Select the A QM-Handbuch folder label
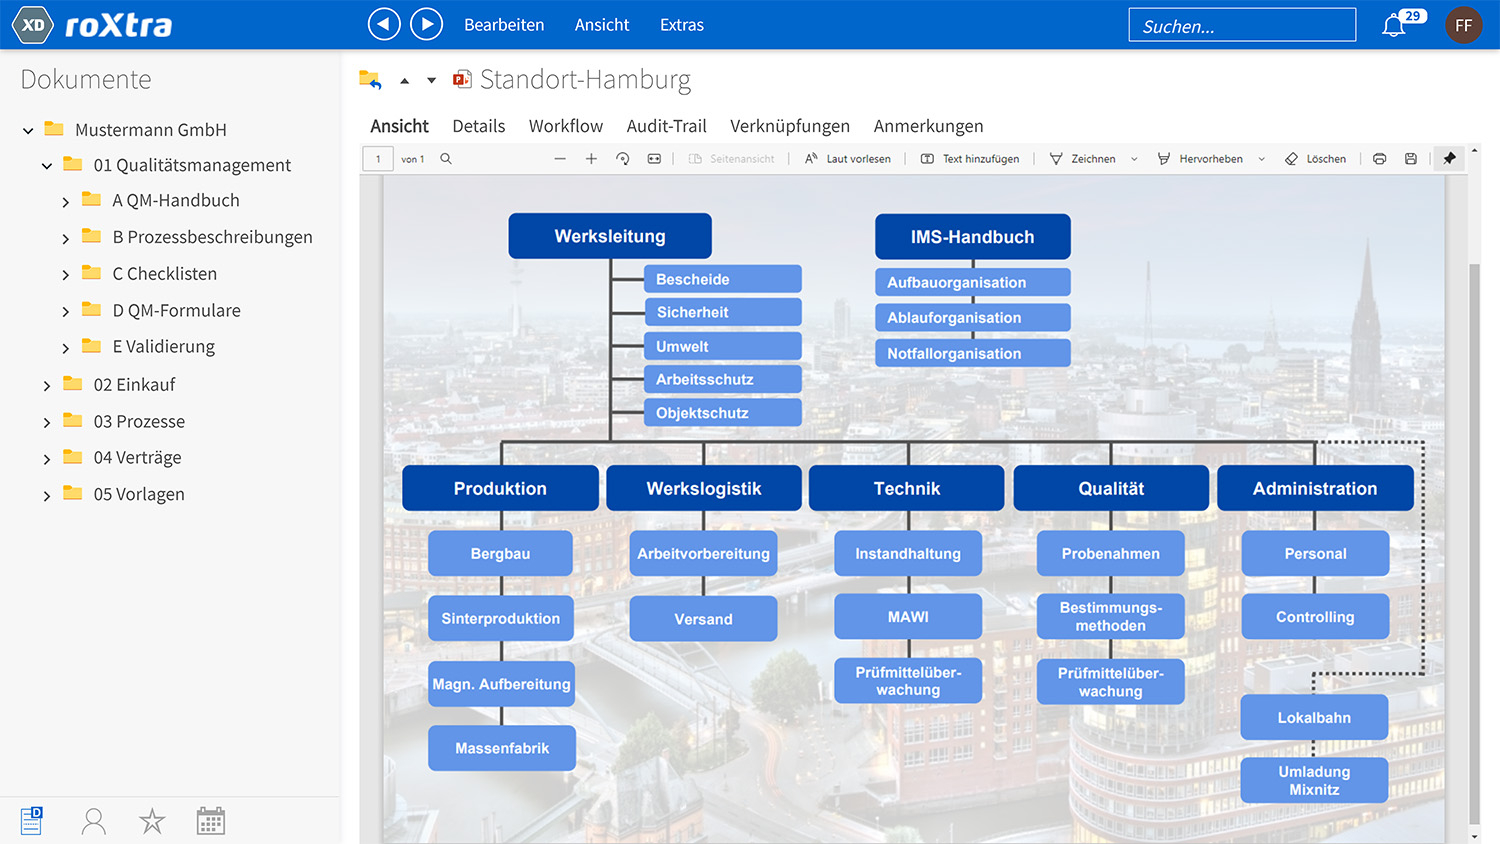The width and height of the screenshot is (1500, 844). (x=176, y=200)
